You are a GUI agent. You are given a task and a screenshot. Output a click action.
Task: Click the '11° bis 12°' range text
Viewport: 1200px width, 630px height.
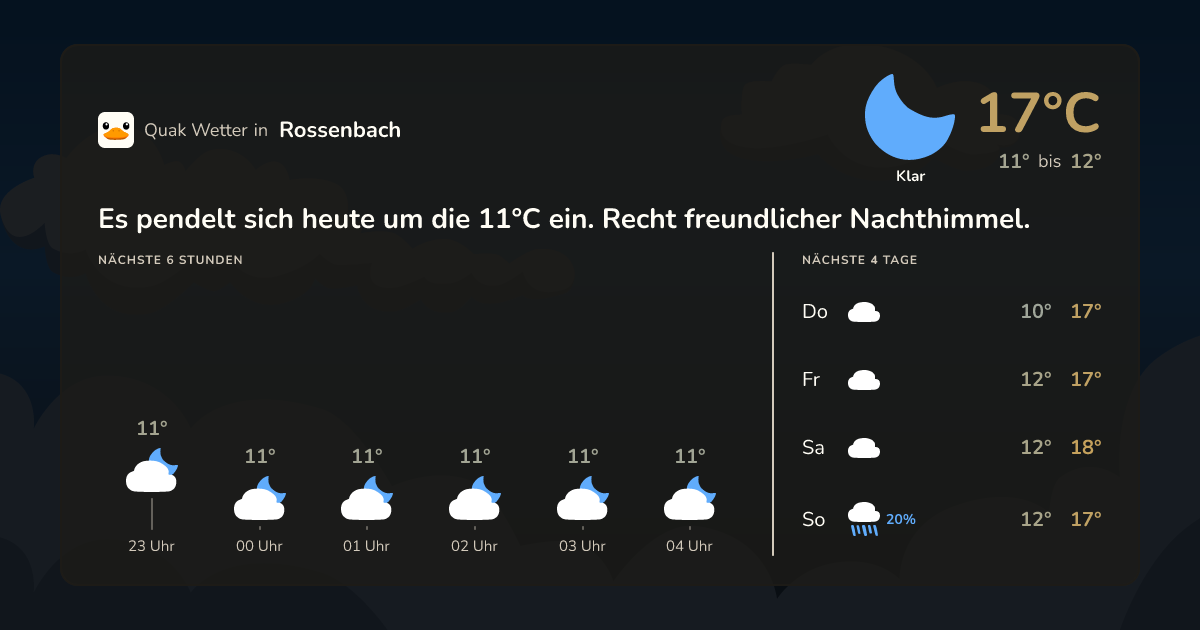point(1050,161)
